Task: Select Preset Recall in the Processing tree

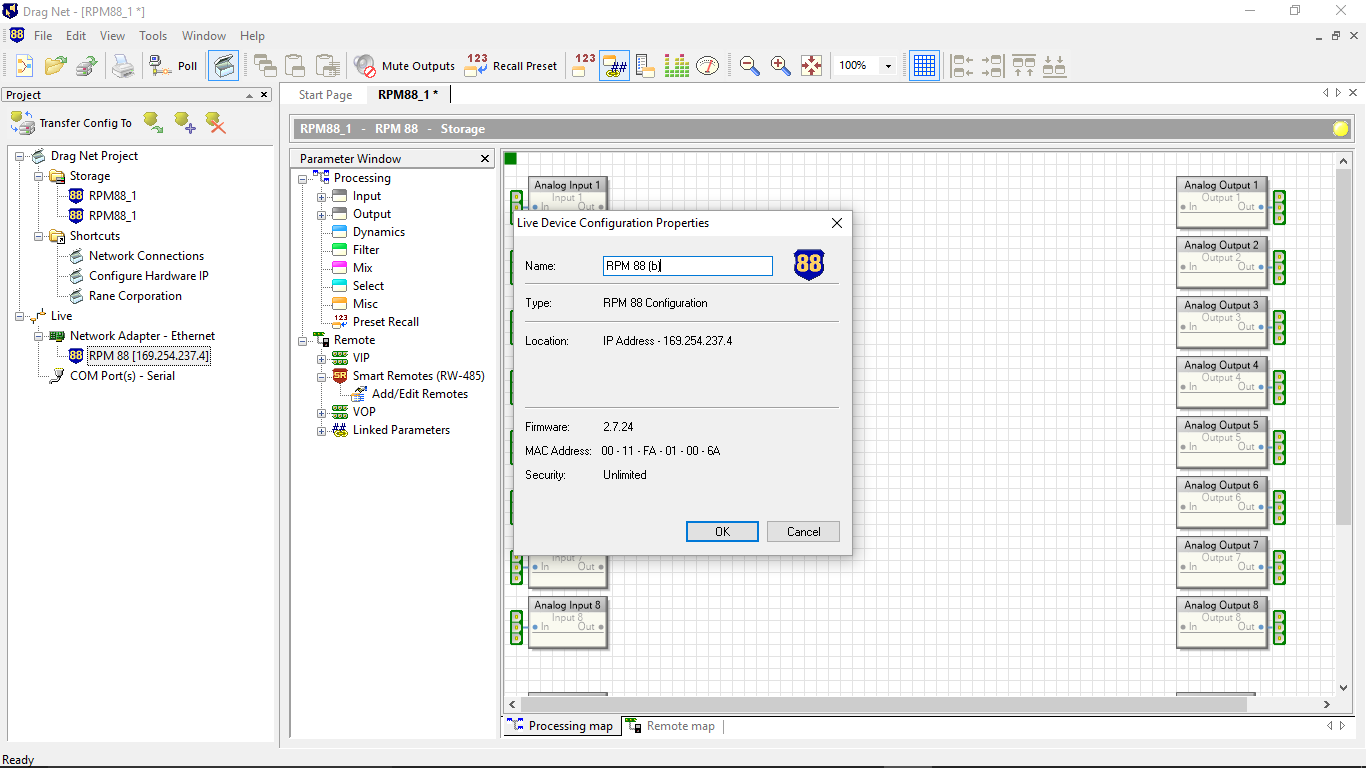Action: click(x=385, y=322)
